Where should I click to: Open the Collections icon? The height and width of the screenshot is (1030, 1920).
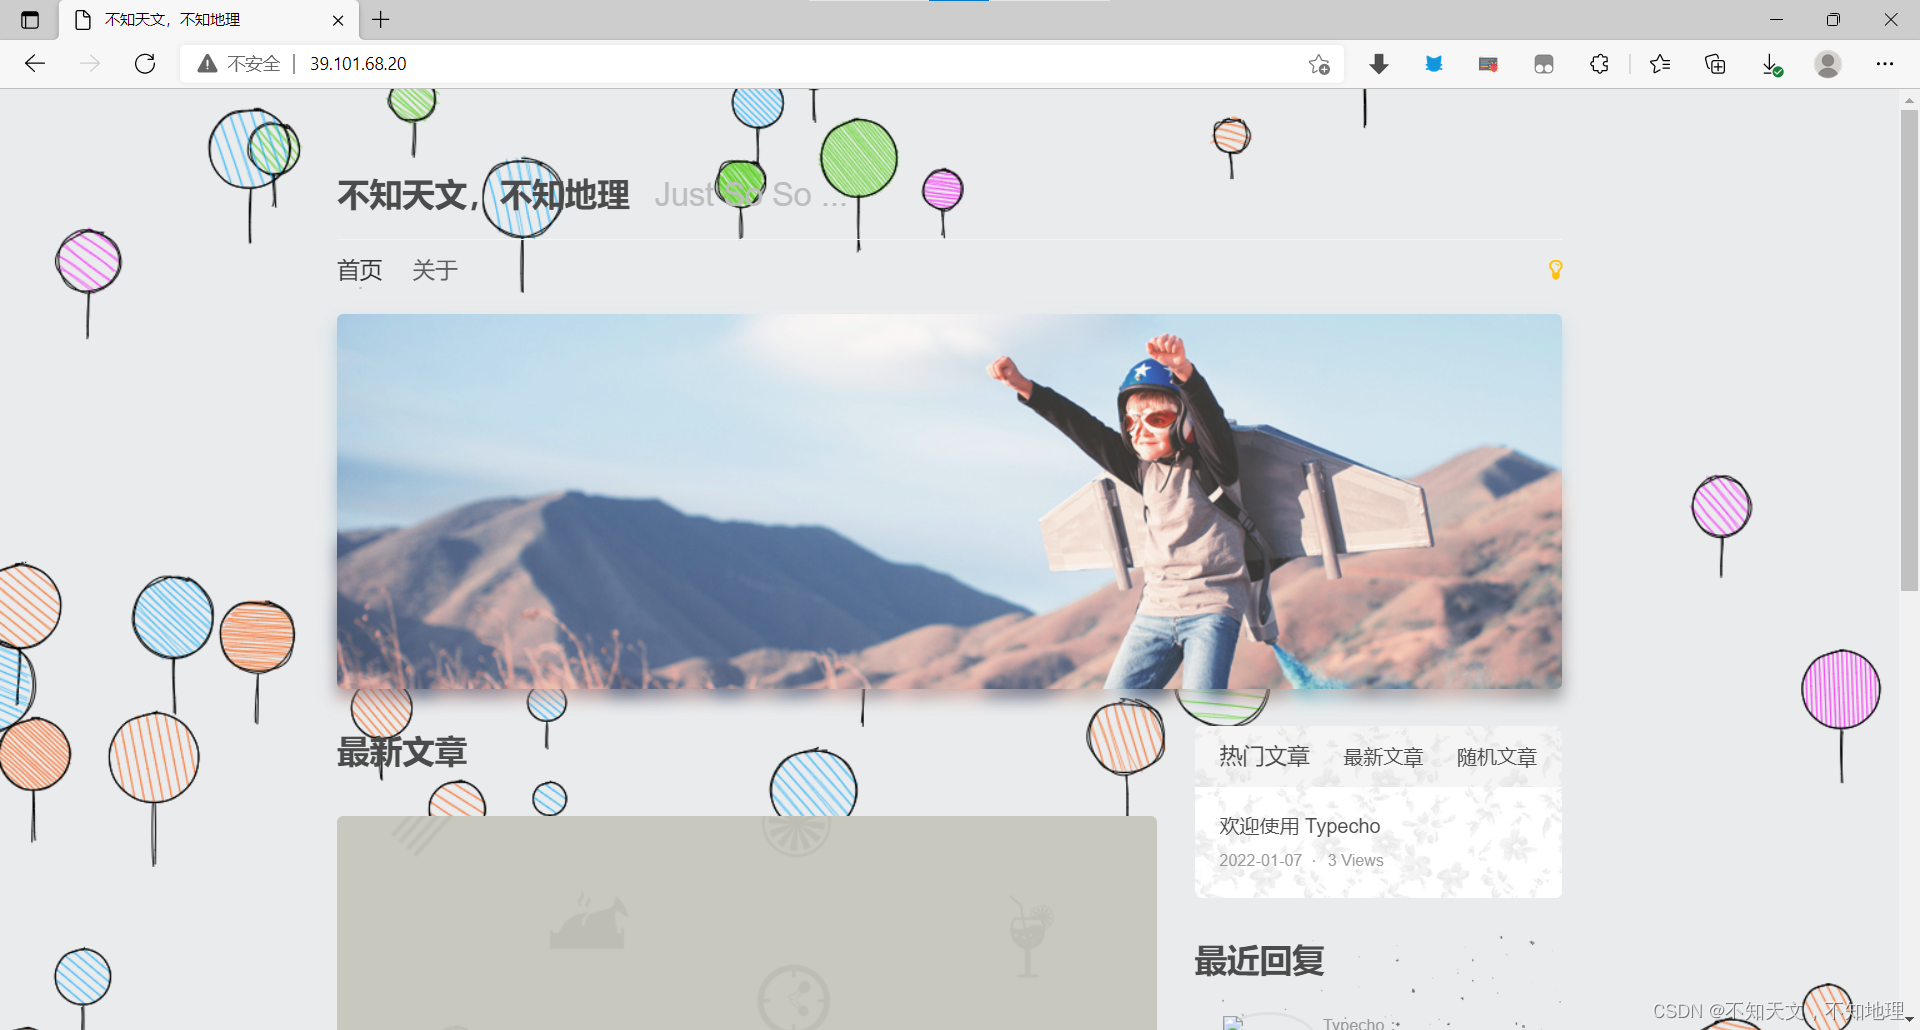click(x=1715, y=63)
